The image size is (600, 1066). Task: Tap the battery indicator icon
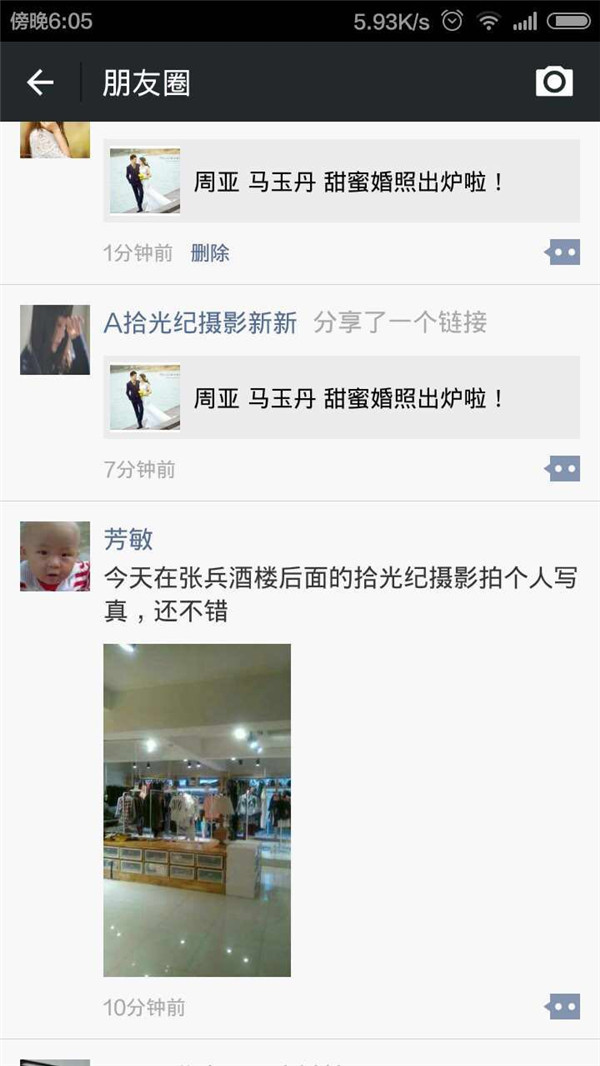(x=569, y=21)
